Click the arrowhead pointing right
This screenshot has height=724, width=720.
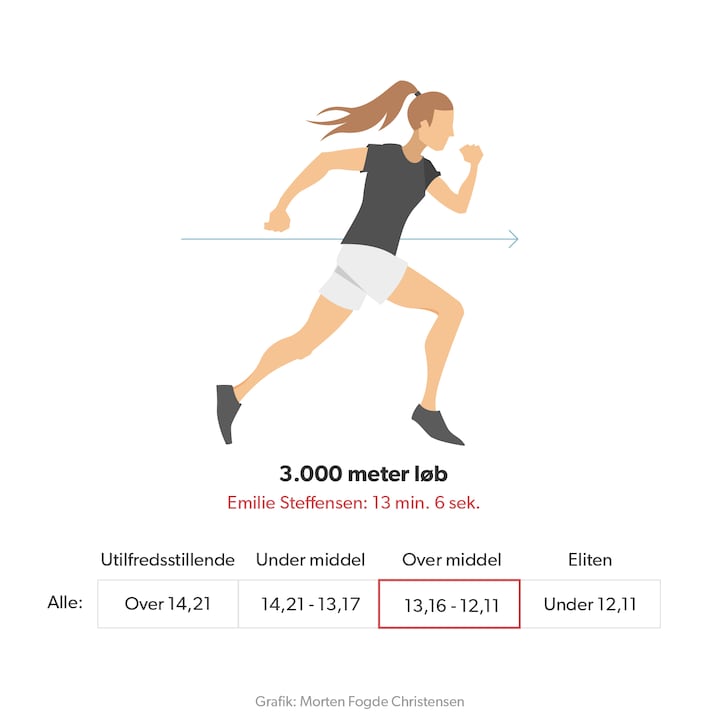[514, 239]
